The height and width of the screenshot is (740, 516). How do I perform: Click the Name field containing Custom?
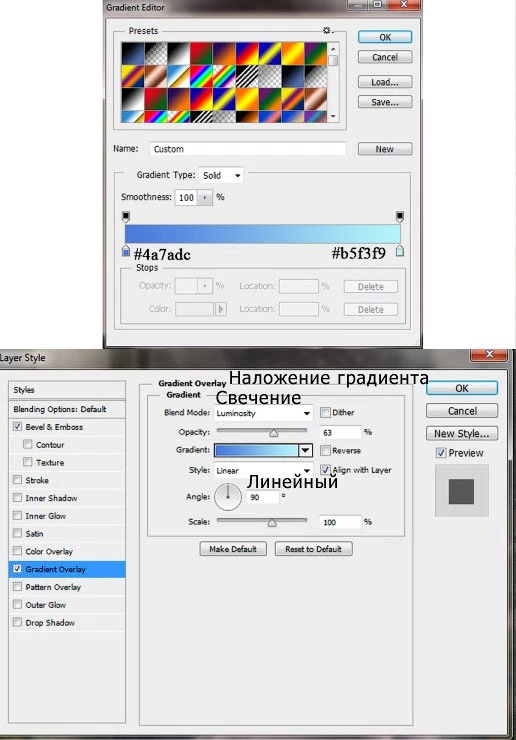pyautogui.click(x=248, y=149)
